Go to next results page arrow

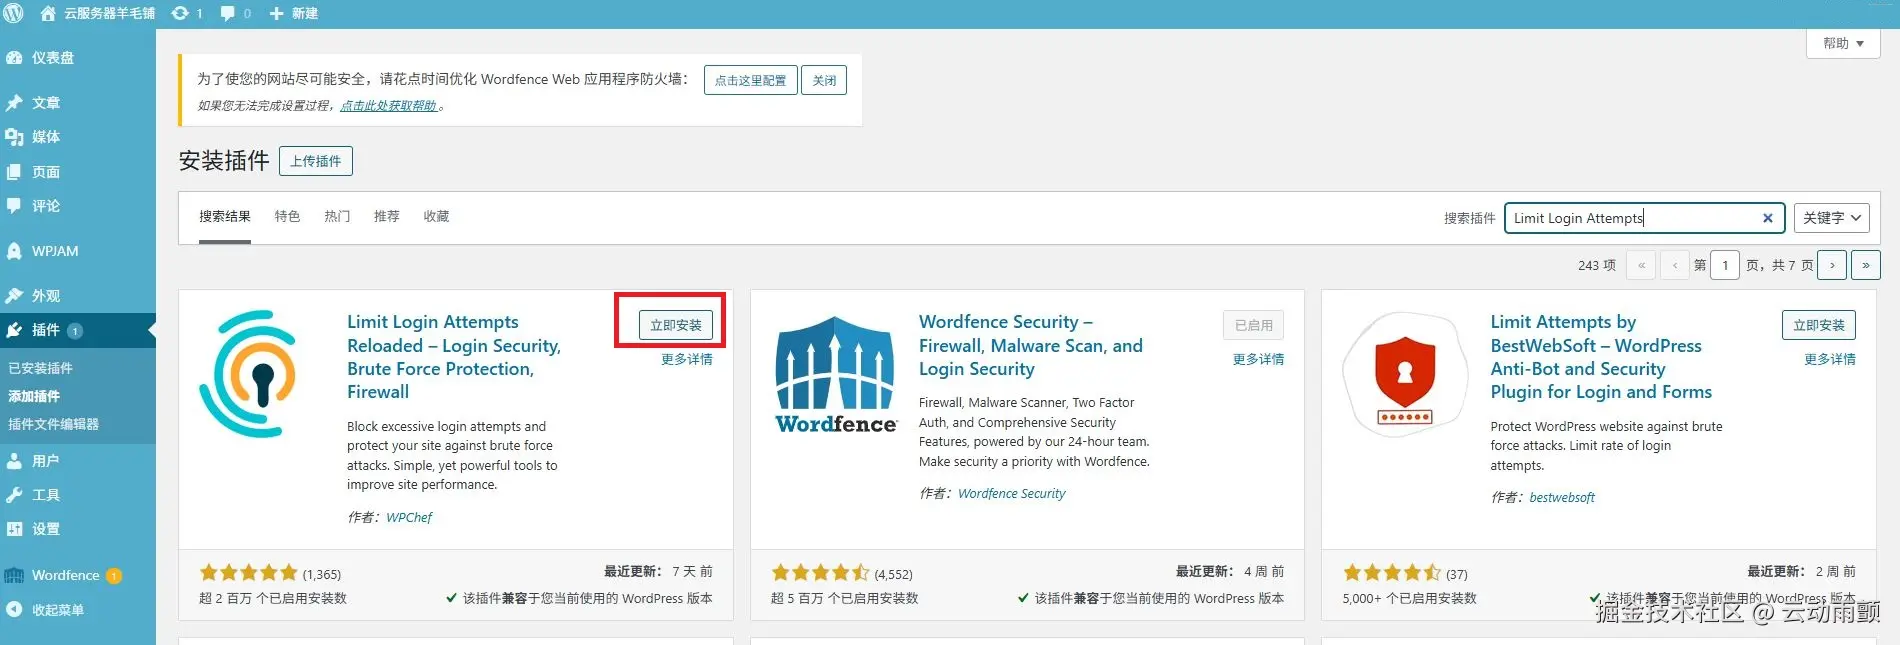point(1832,265)
